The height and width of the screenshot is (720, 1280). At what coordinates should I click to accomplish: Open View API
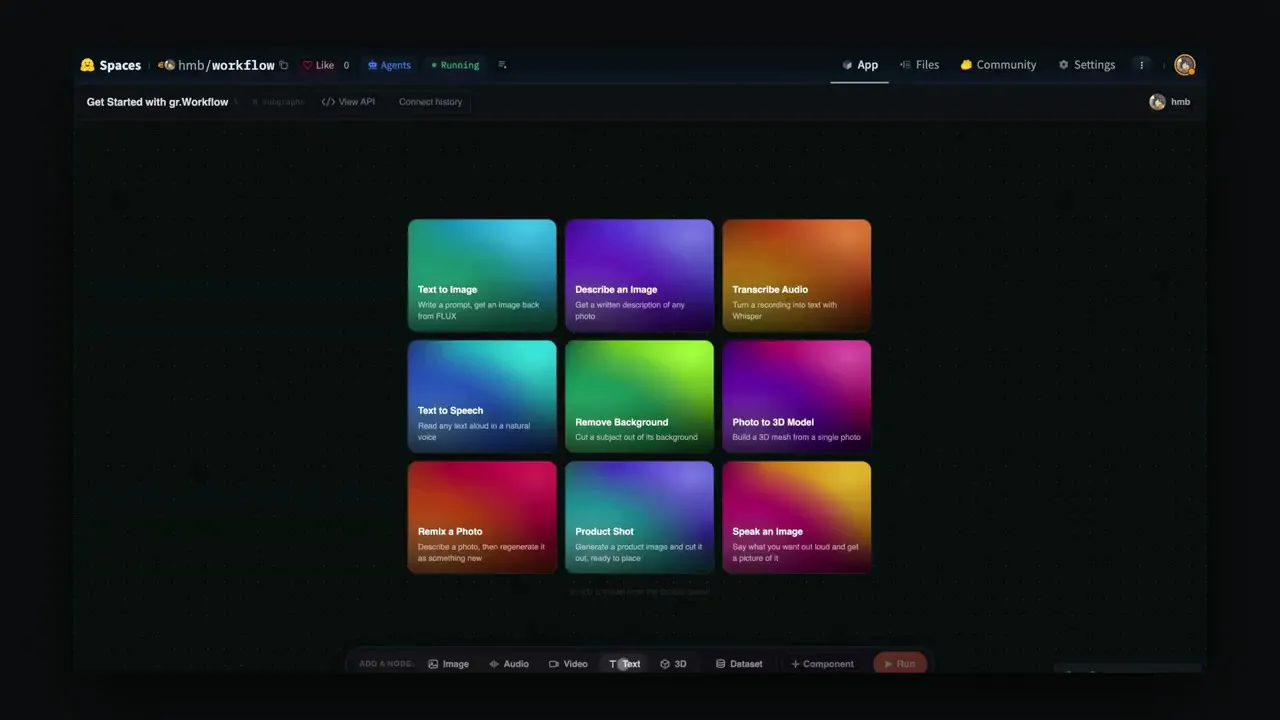pos(348,102)
